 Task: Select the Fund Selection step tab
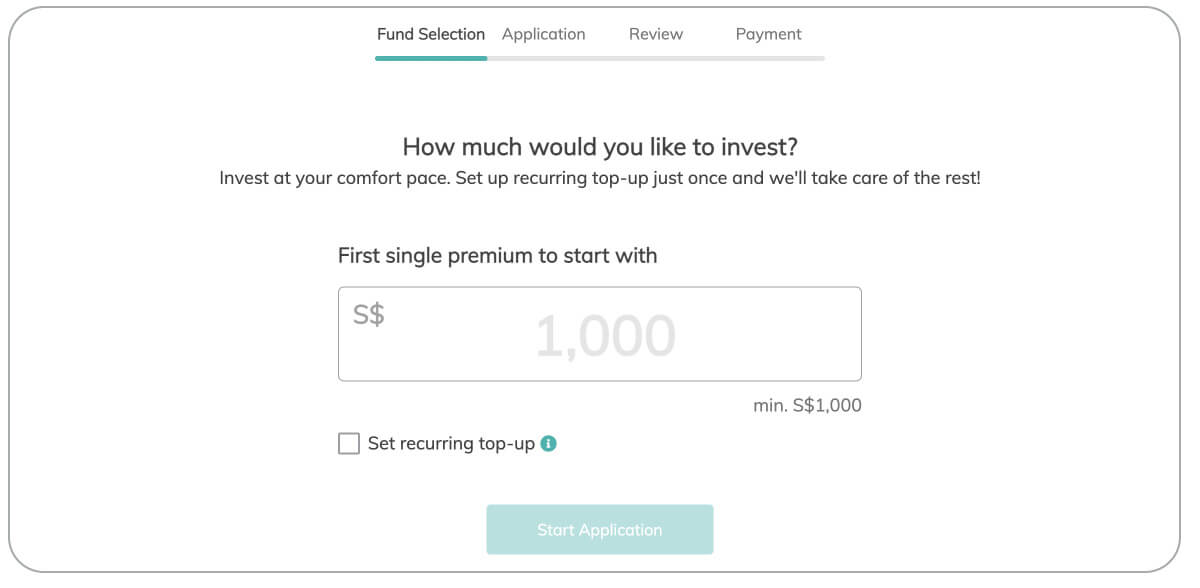click(431, 34)
